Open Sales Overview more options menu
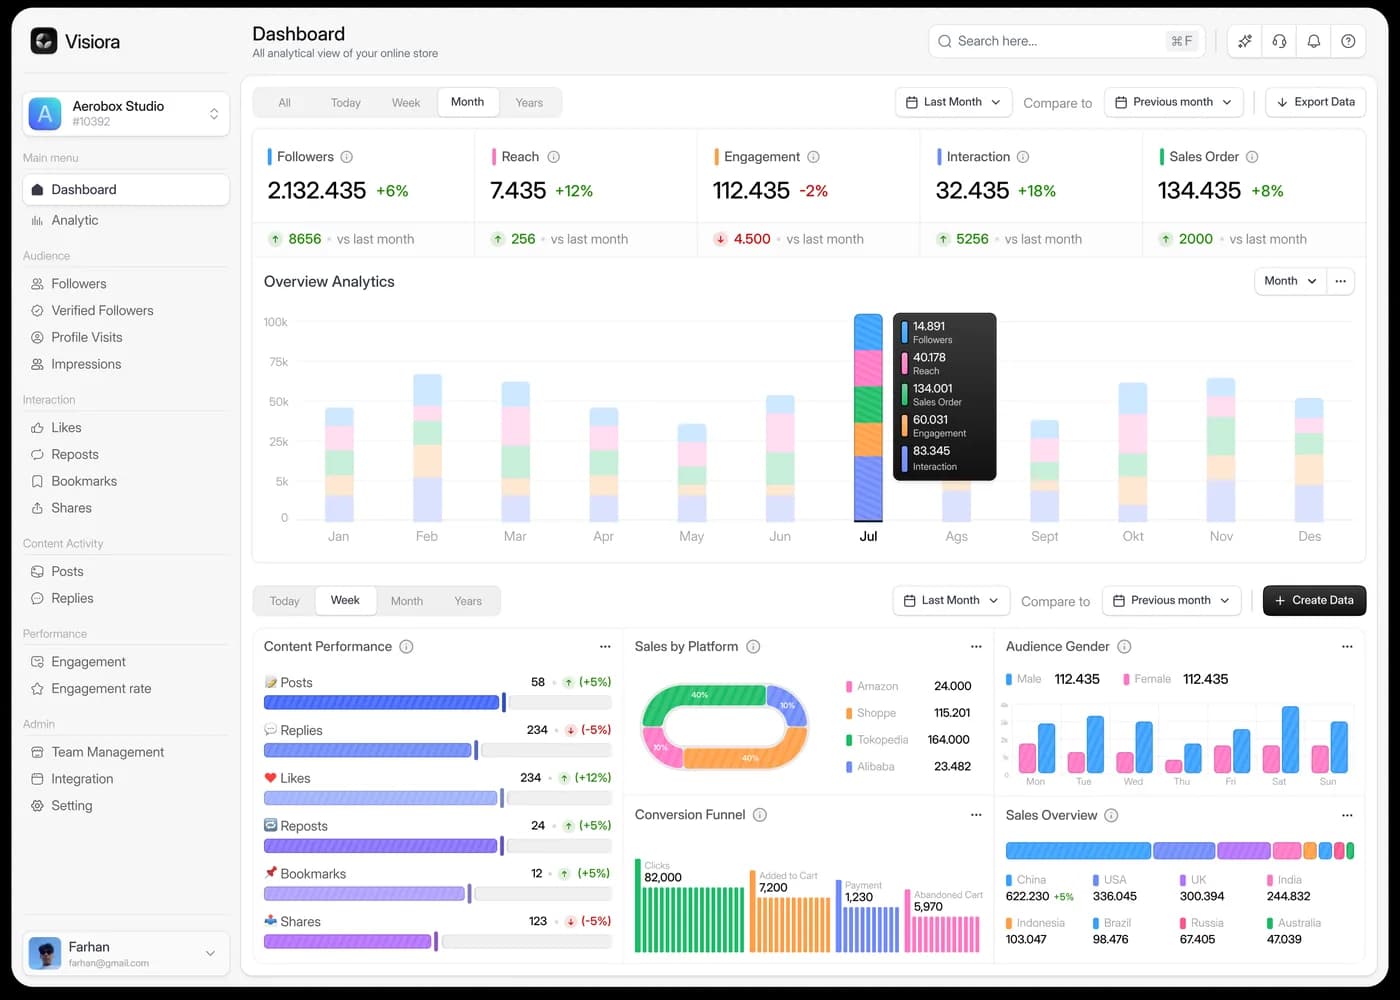The height and width of the screenshot is (1000, 1400). (1347, 815)
